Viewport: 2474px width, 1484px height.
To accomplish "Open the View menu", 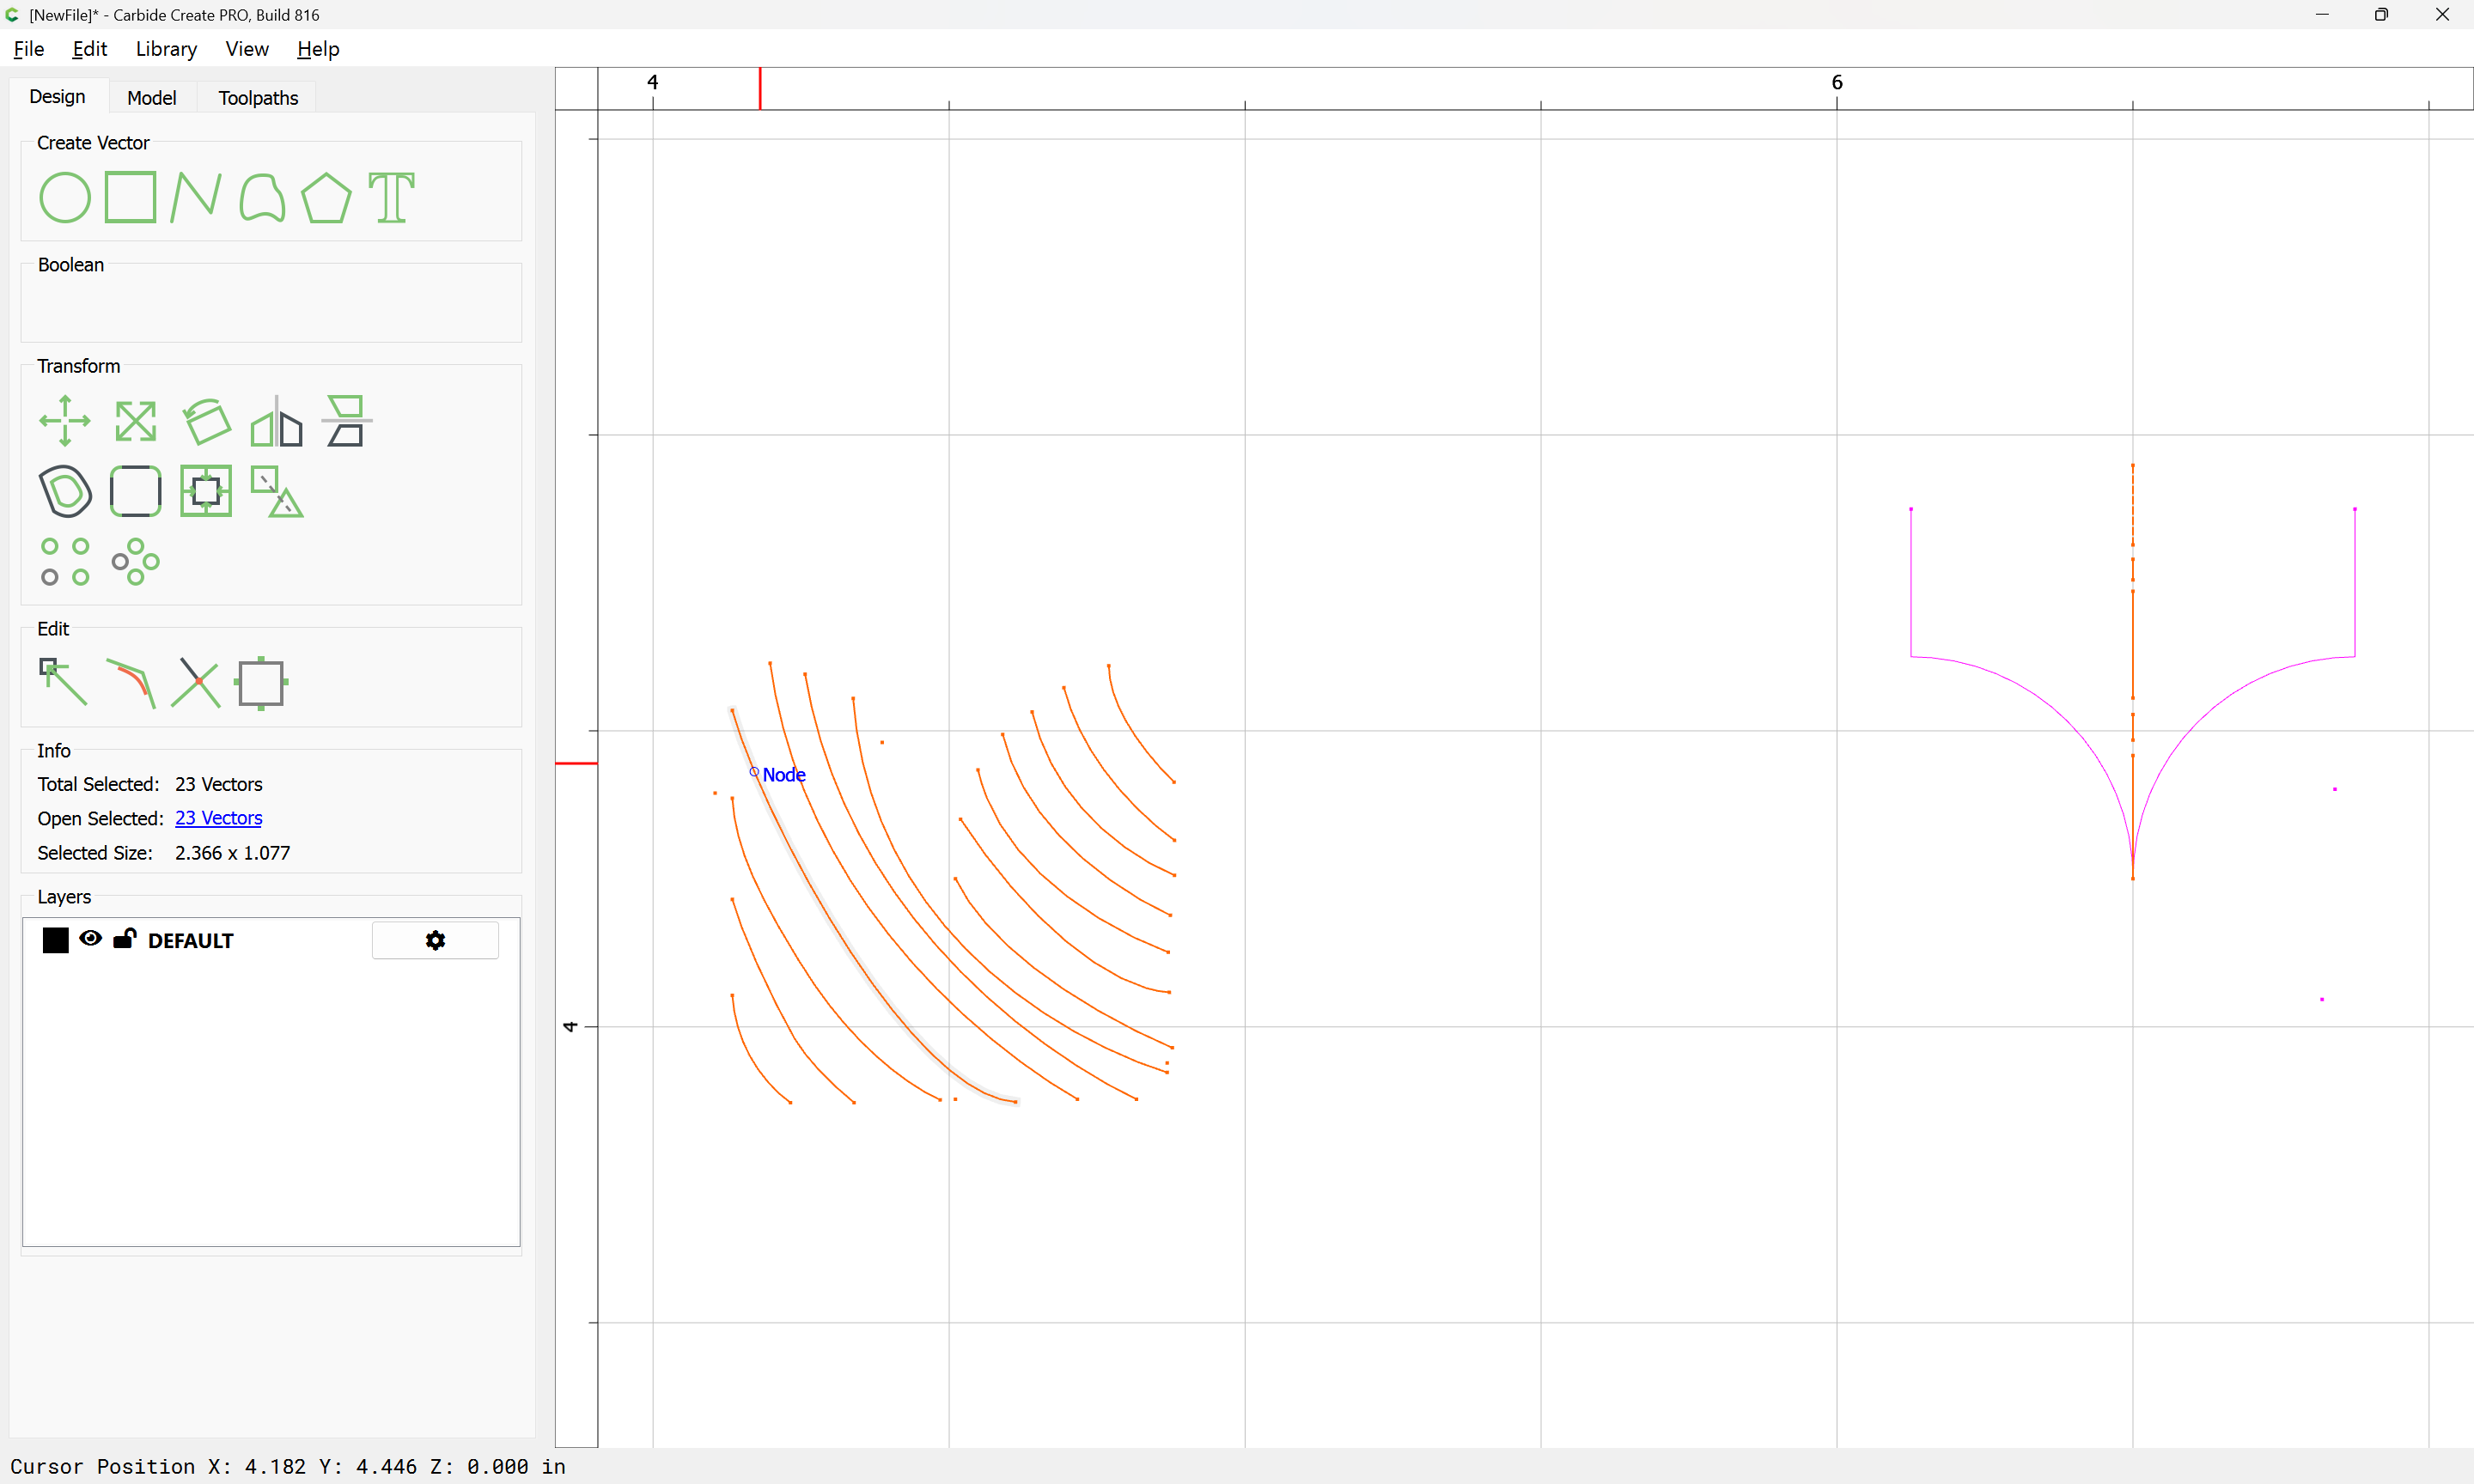I will [247, 49].
